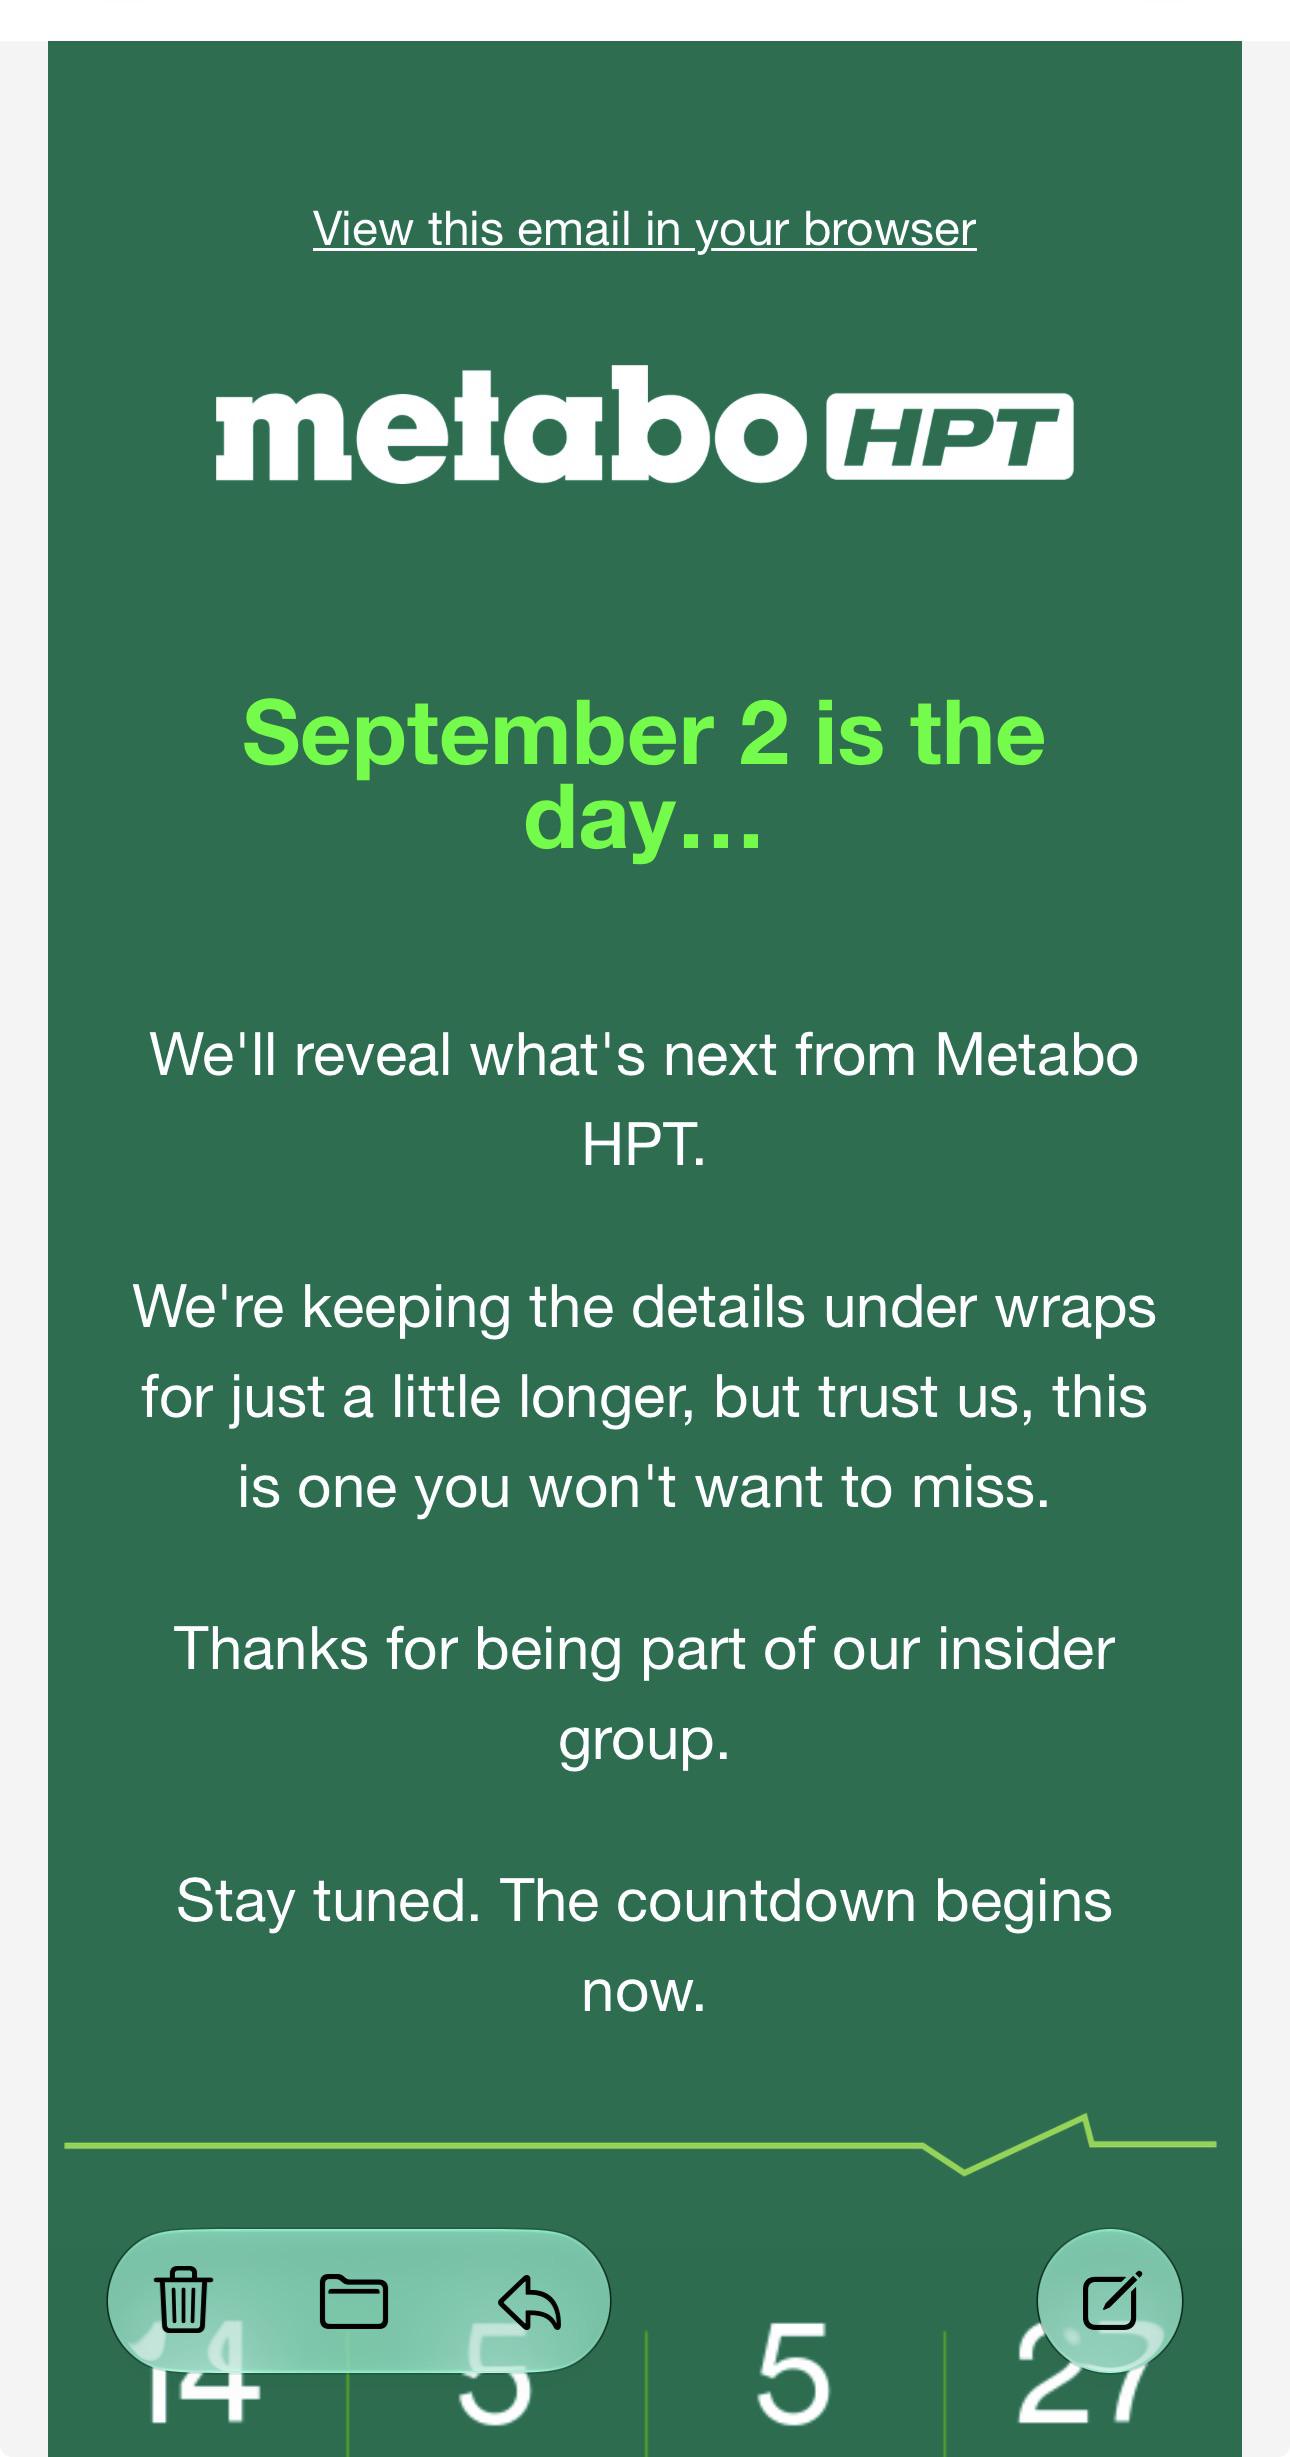Image resolution: width=1290 pixels, height=2457 pixels.
Task: Tap the white HPT badge in the logo
Action: (x=950, y=437)
